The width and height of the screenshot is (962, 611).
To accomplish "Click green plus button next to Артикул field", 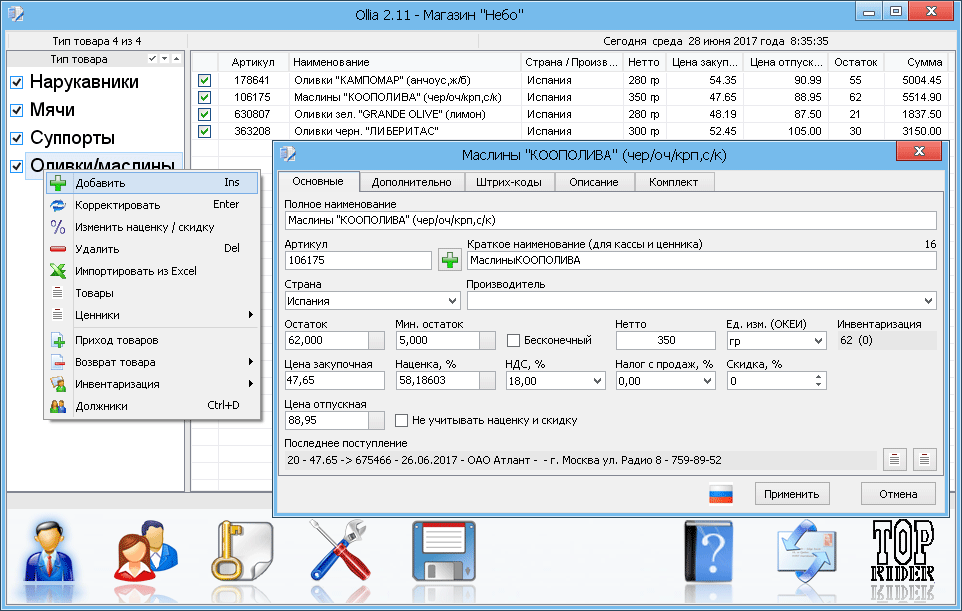I will 450,261.
